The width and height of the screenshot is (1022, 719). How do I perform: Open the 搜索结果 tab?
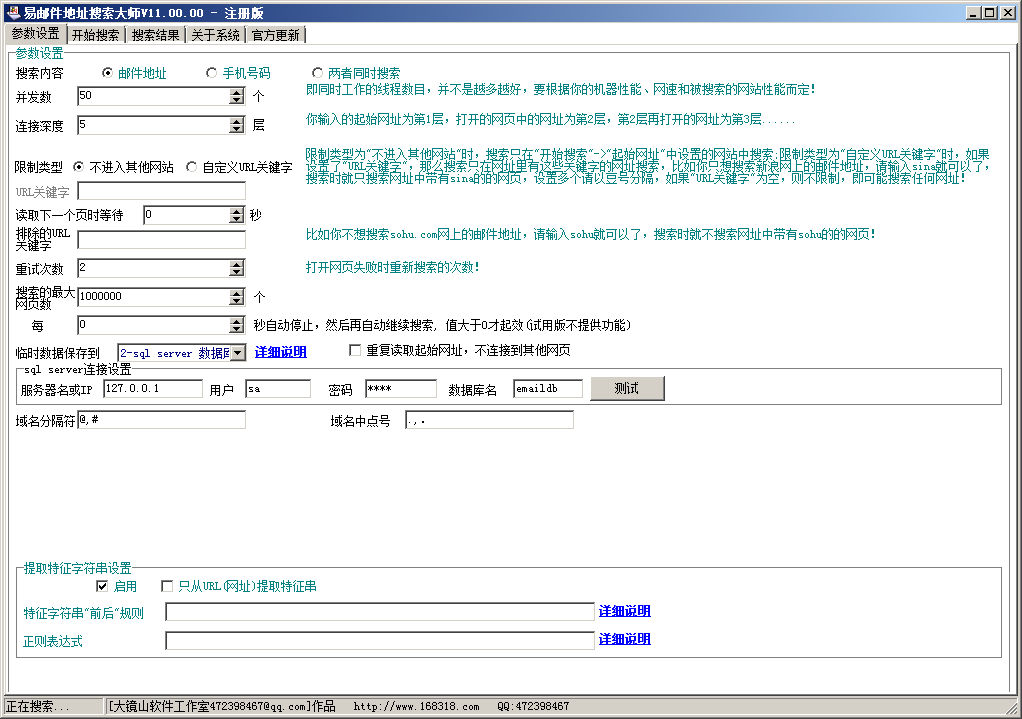(x=156, y=35)
